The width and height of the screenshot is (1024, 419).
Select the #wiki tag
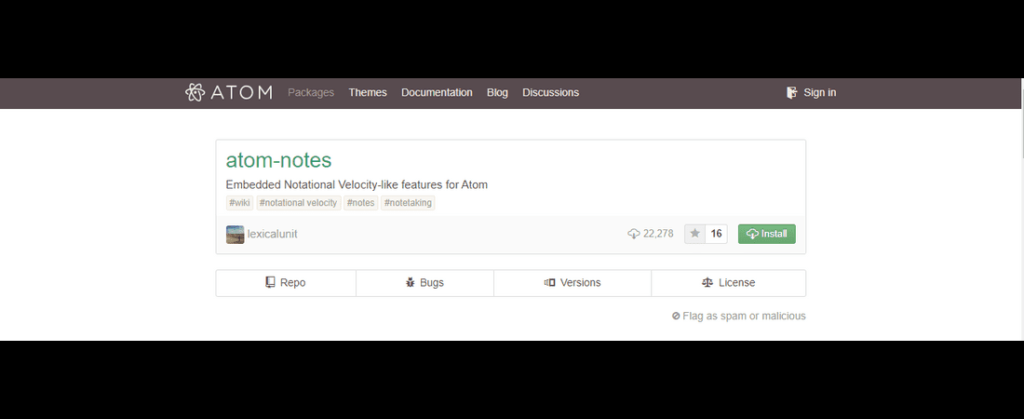point(239,203)
